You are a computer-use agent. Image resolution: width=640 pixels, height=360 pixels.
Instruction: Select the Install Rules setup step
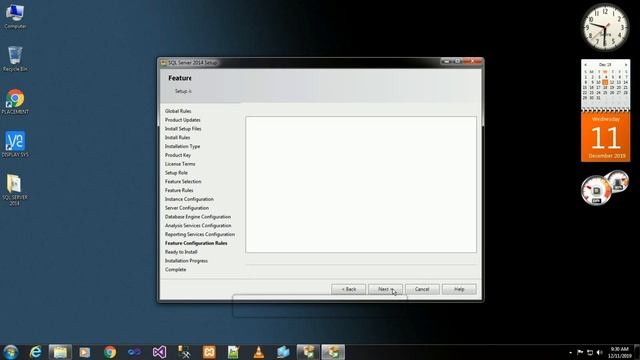pos(178,138)
